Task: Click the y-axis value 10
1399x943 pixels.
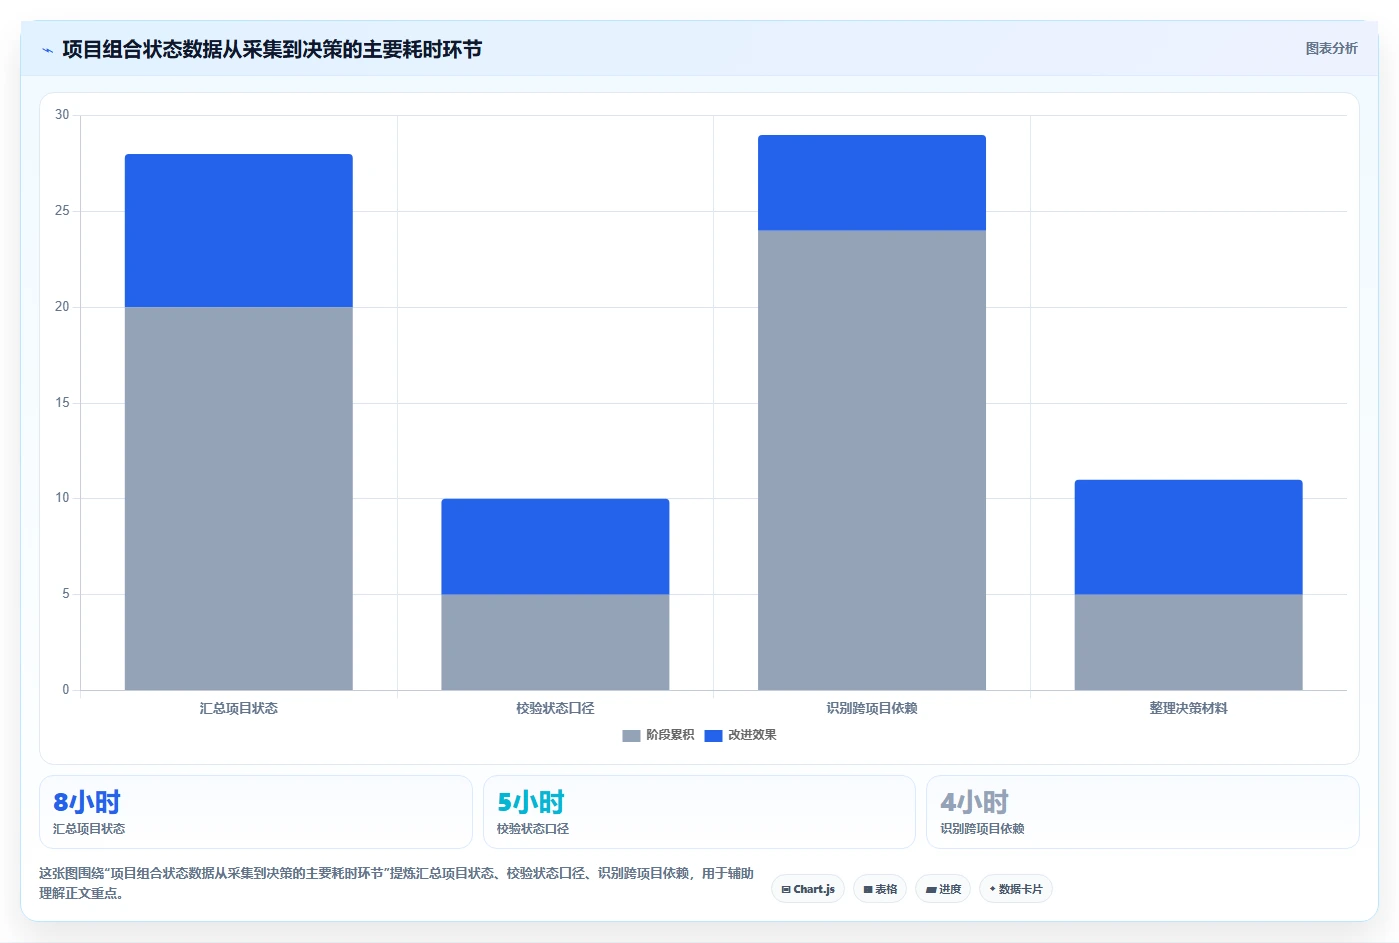Action: (62, 498)
